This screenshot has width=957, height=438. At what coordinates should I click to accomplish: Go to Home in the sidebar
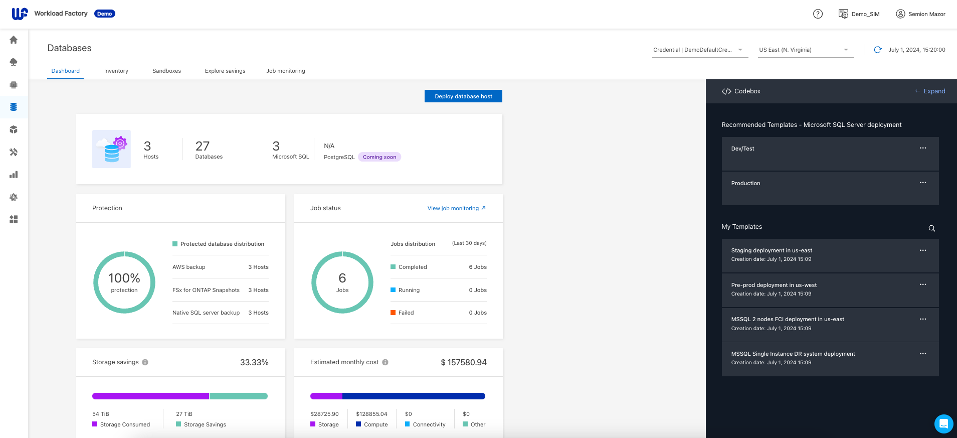coord(13,40)
